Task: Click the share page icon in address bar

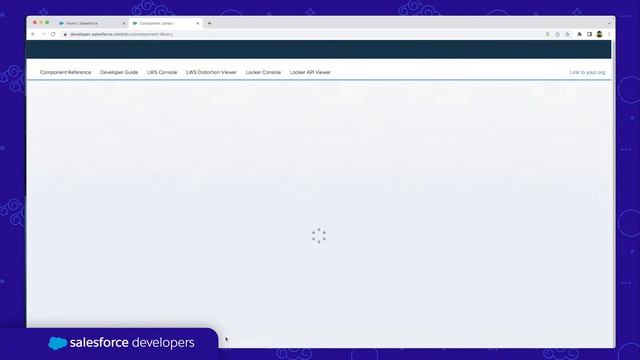Action: point(557,34)
